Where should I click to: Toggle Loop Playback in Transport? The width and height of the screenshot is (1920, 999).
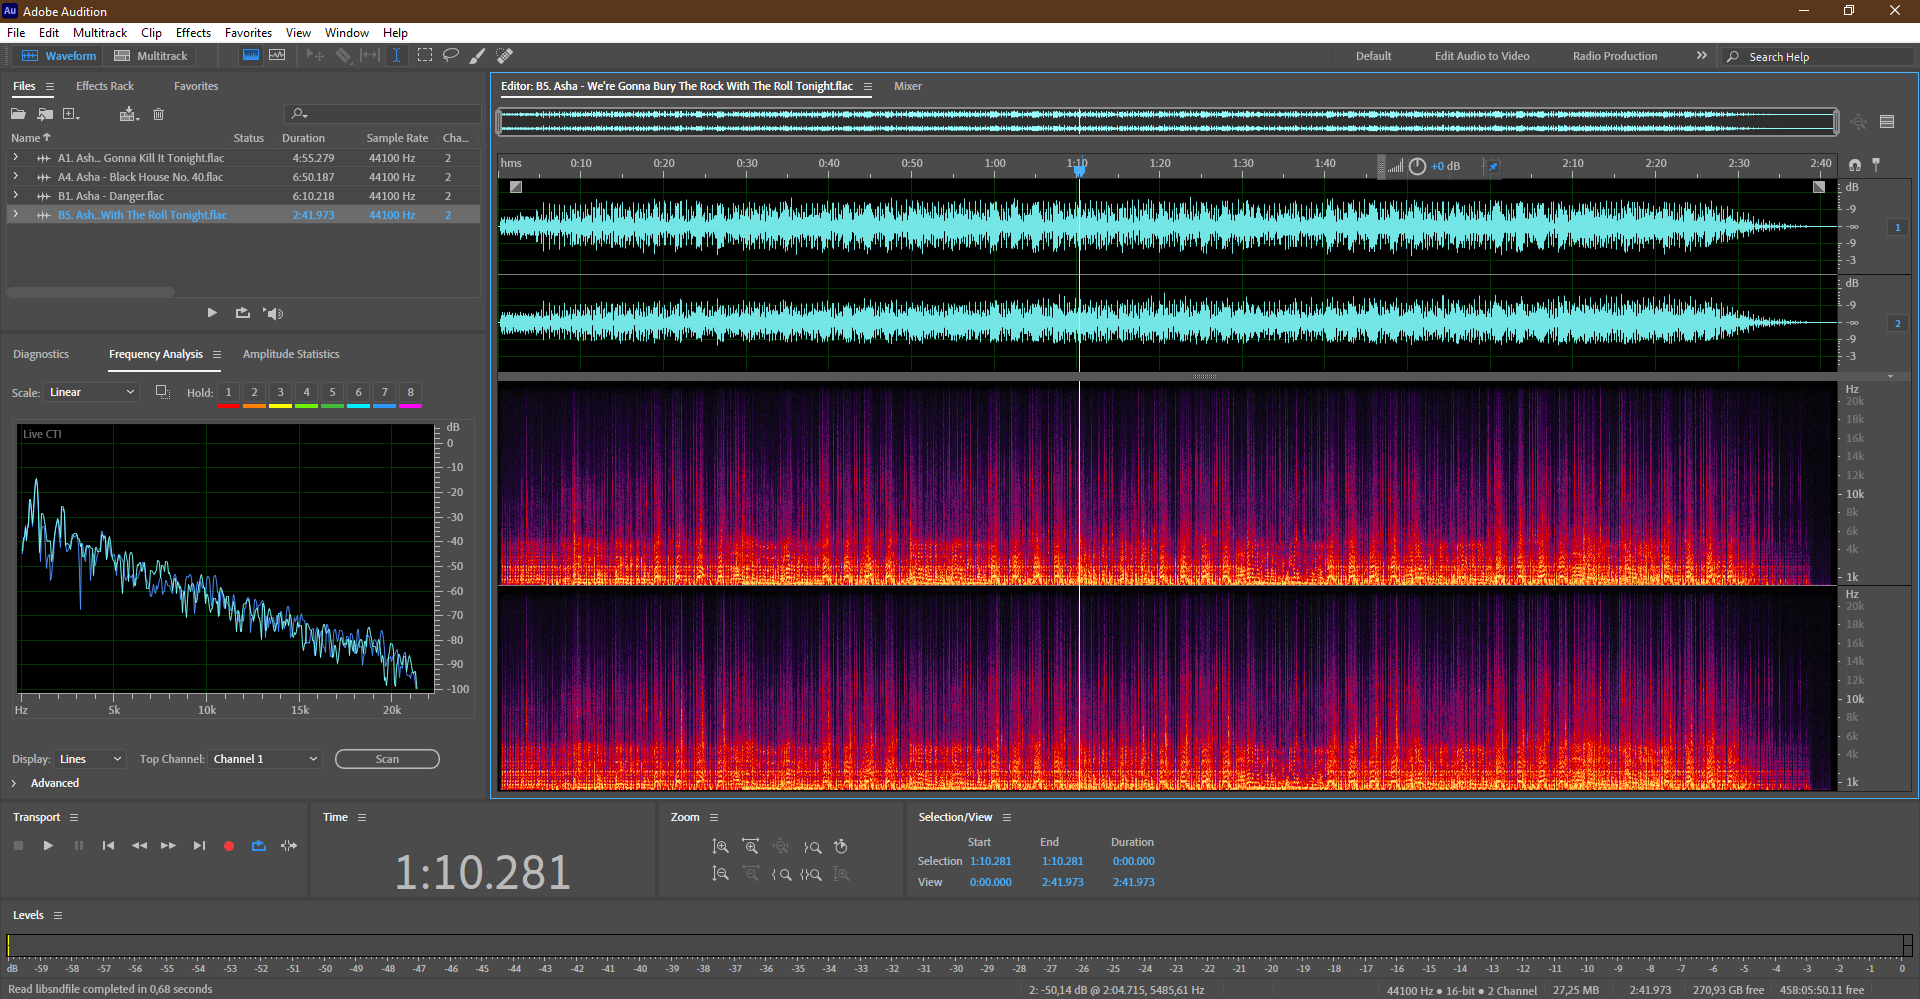259,846
